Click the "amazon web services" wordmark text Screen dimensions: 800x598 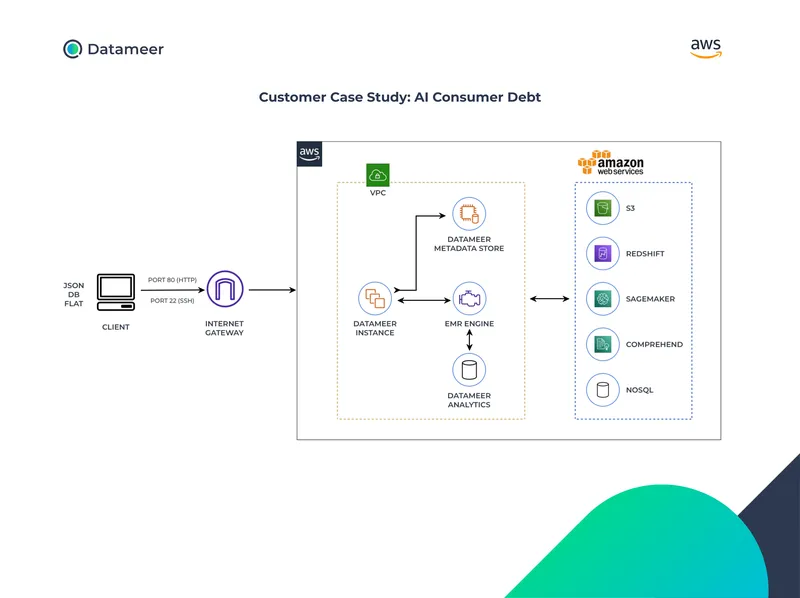click(620, 166)
